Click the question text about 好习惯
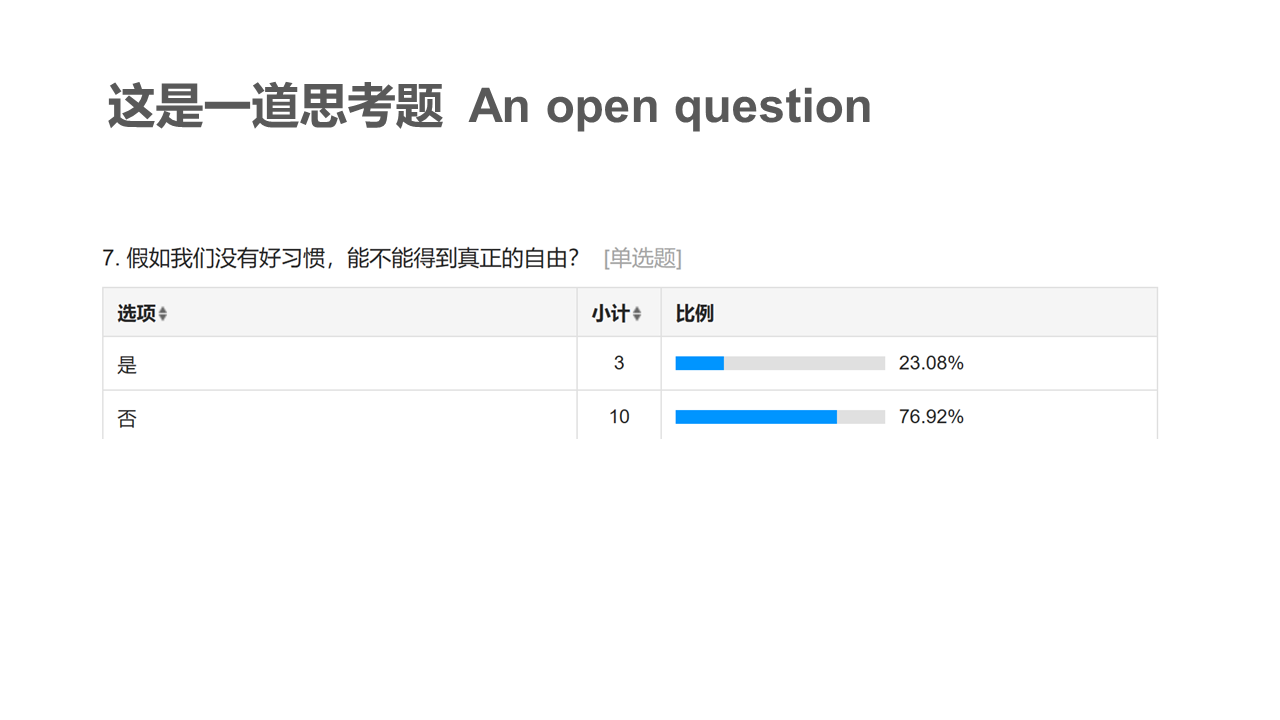The image size is (1280, 720). pos(352,258)
